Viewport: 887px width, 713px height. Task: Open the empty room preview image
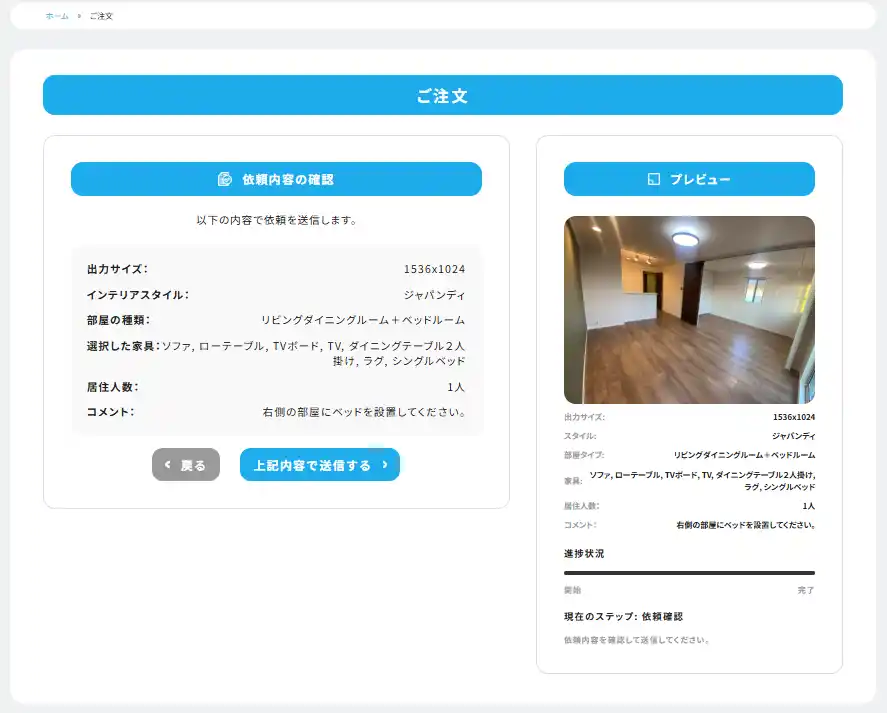(x=689, y=310)
